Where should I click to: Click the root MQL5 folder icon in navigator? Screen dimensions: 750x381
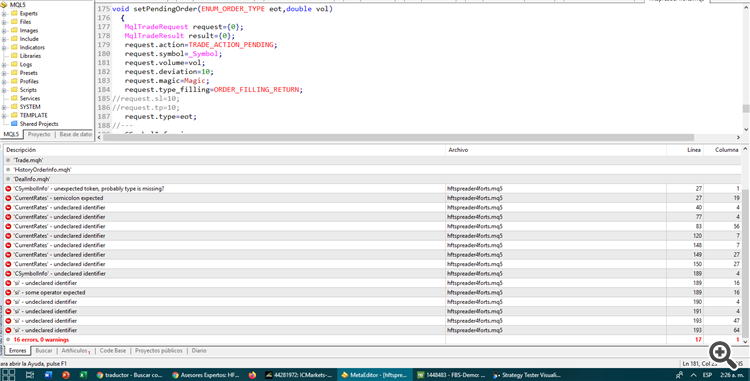(4, 5)
